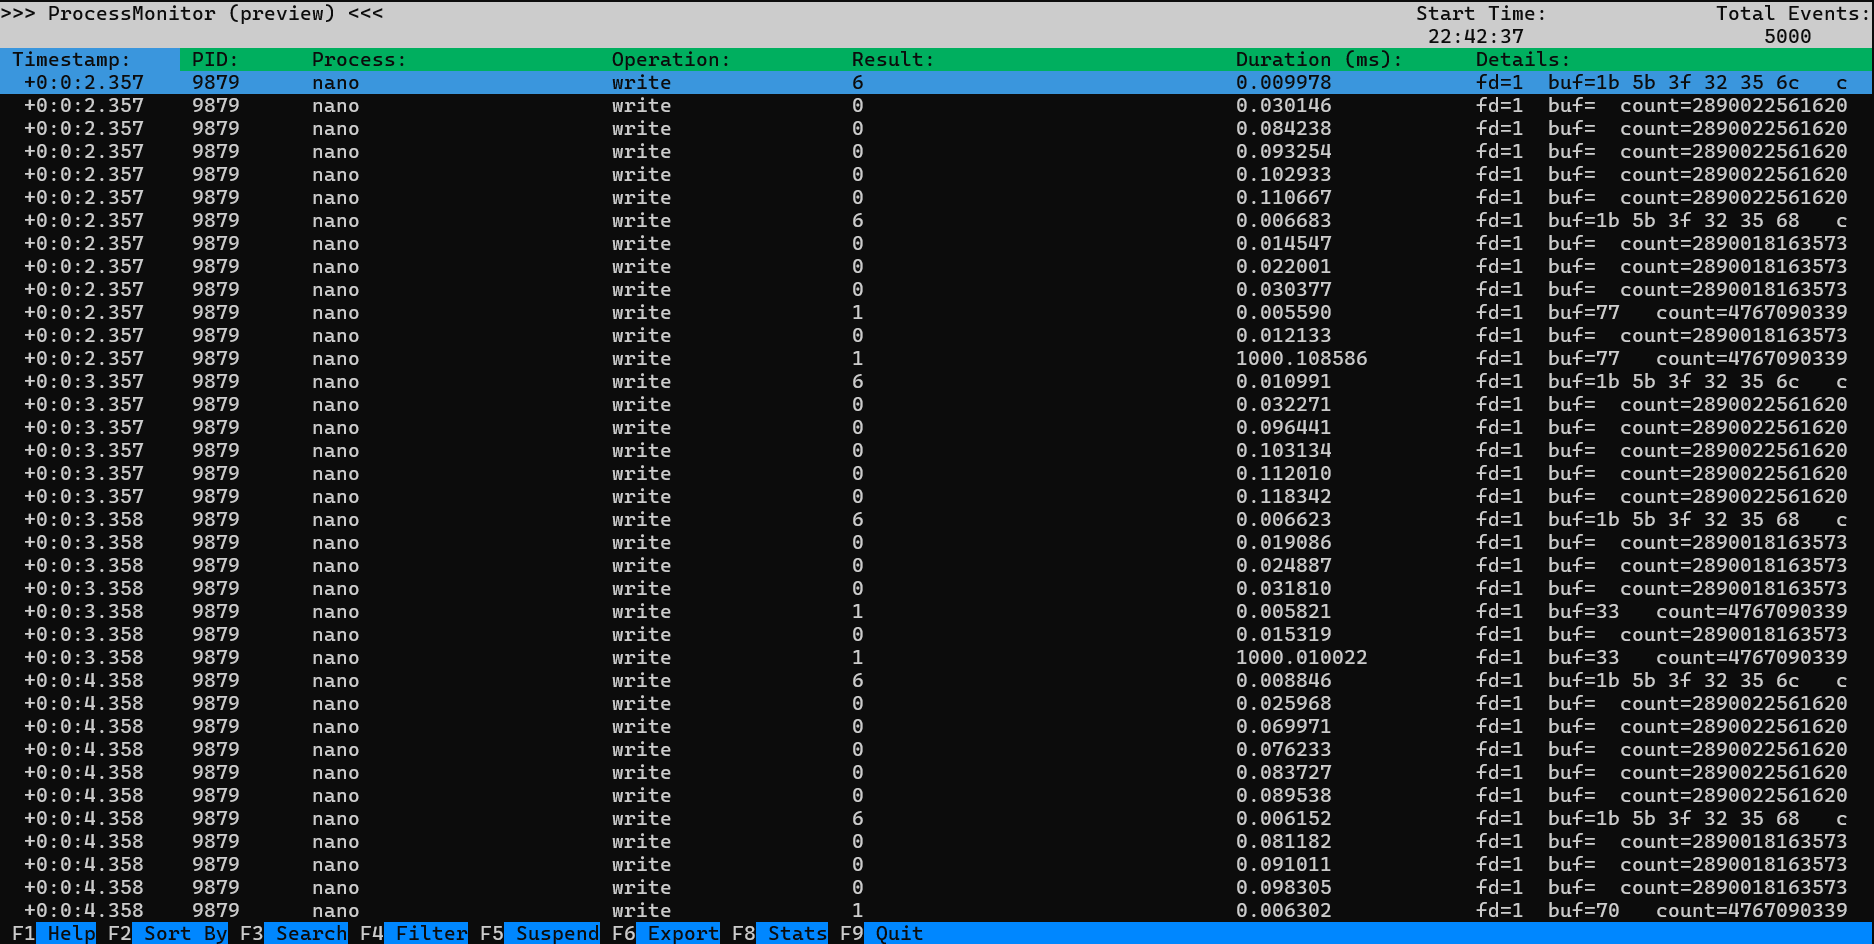The image size is (1874, 944).
Task: Click the row with duration 0.110667
Action: [x=937, y=198]
